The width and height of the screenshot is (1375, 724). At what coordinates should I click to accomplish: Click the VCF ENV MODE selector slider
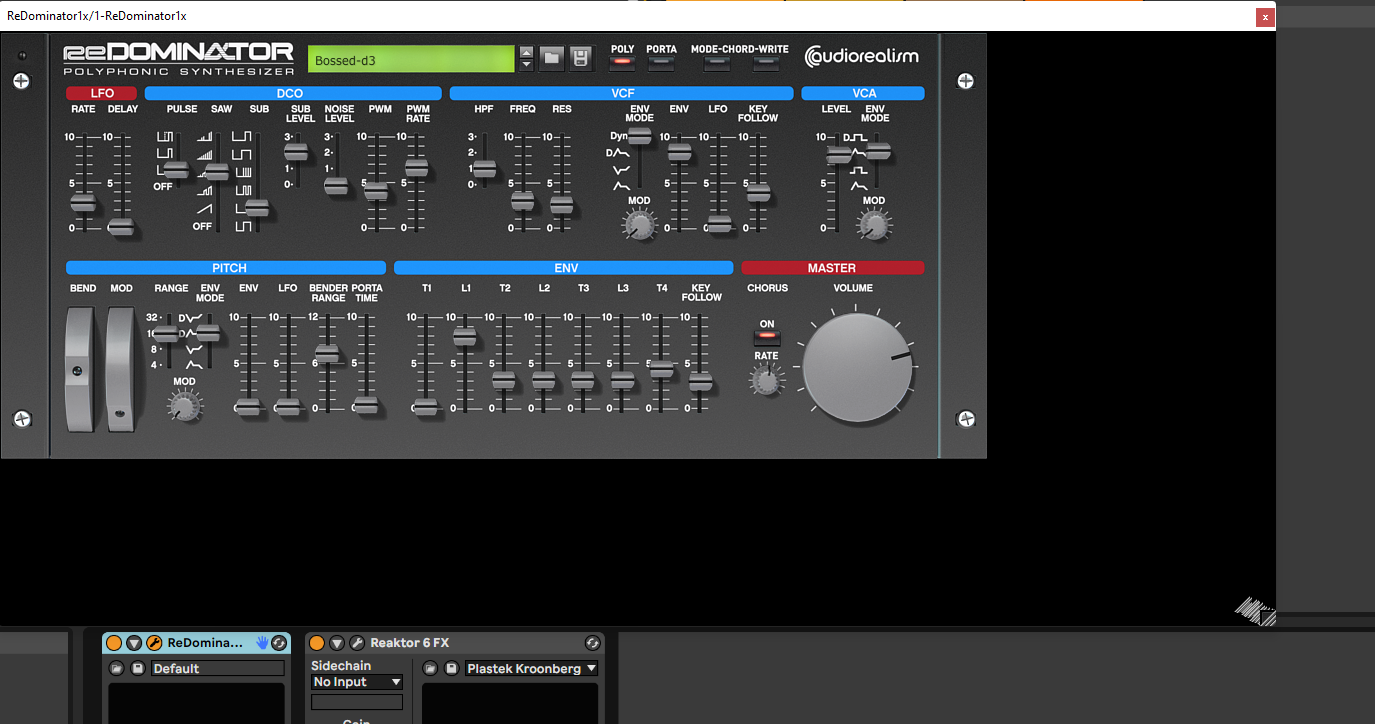(x=639, y=136)
